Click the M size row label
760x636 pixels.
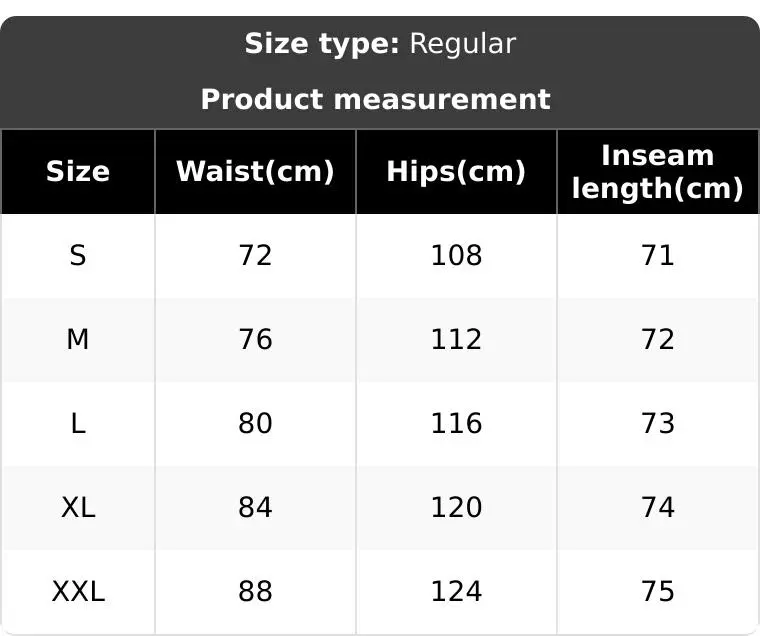78,340
